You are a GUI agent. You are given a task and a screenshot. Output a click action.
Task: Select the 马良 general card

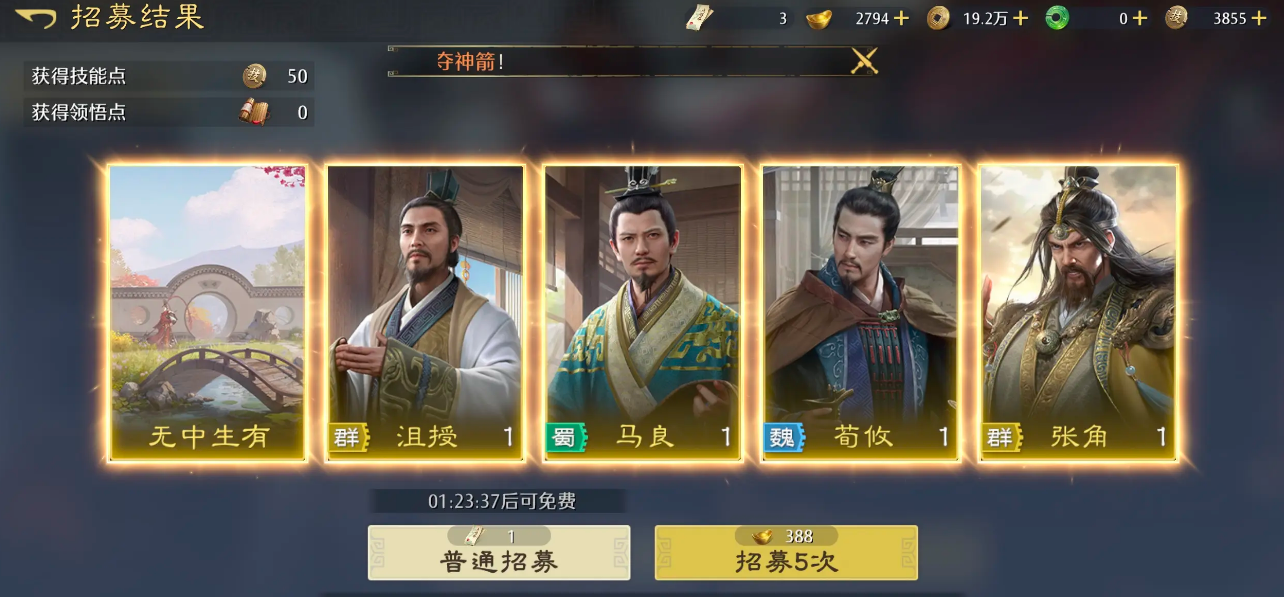(643, 312)
